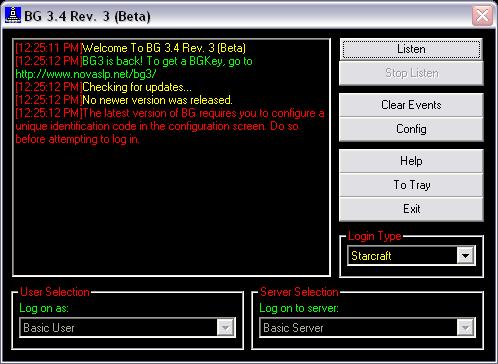Click the red identification code warning message
This screenshot has height=364, width=498.
tap(170, 126)
